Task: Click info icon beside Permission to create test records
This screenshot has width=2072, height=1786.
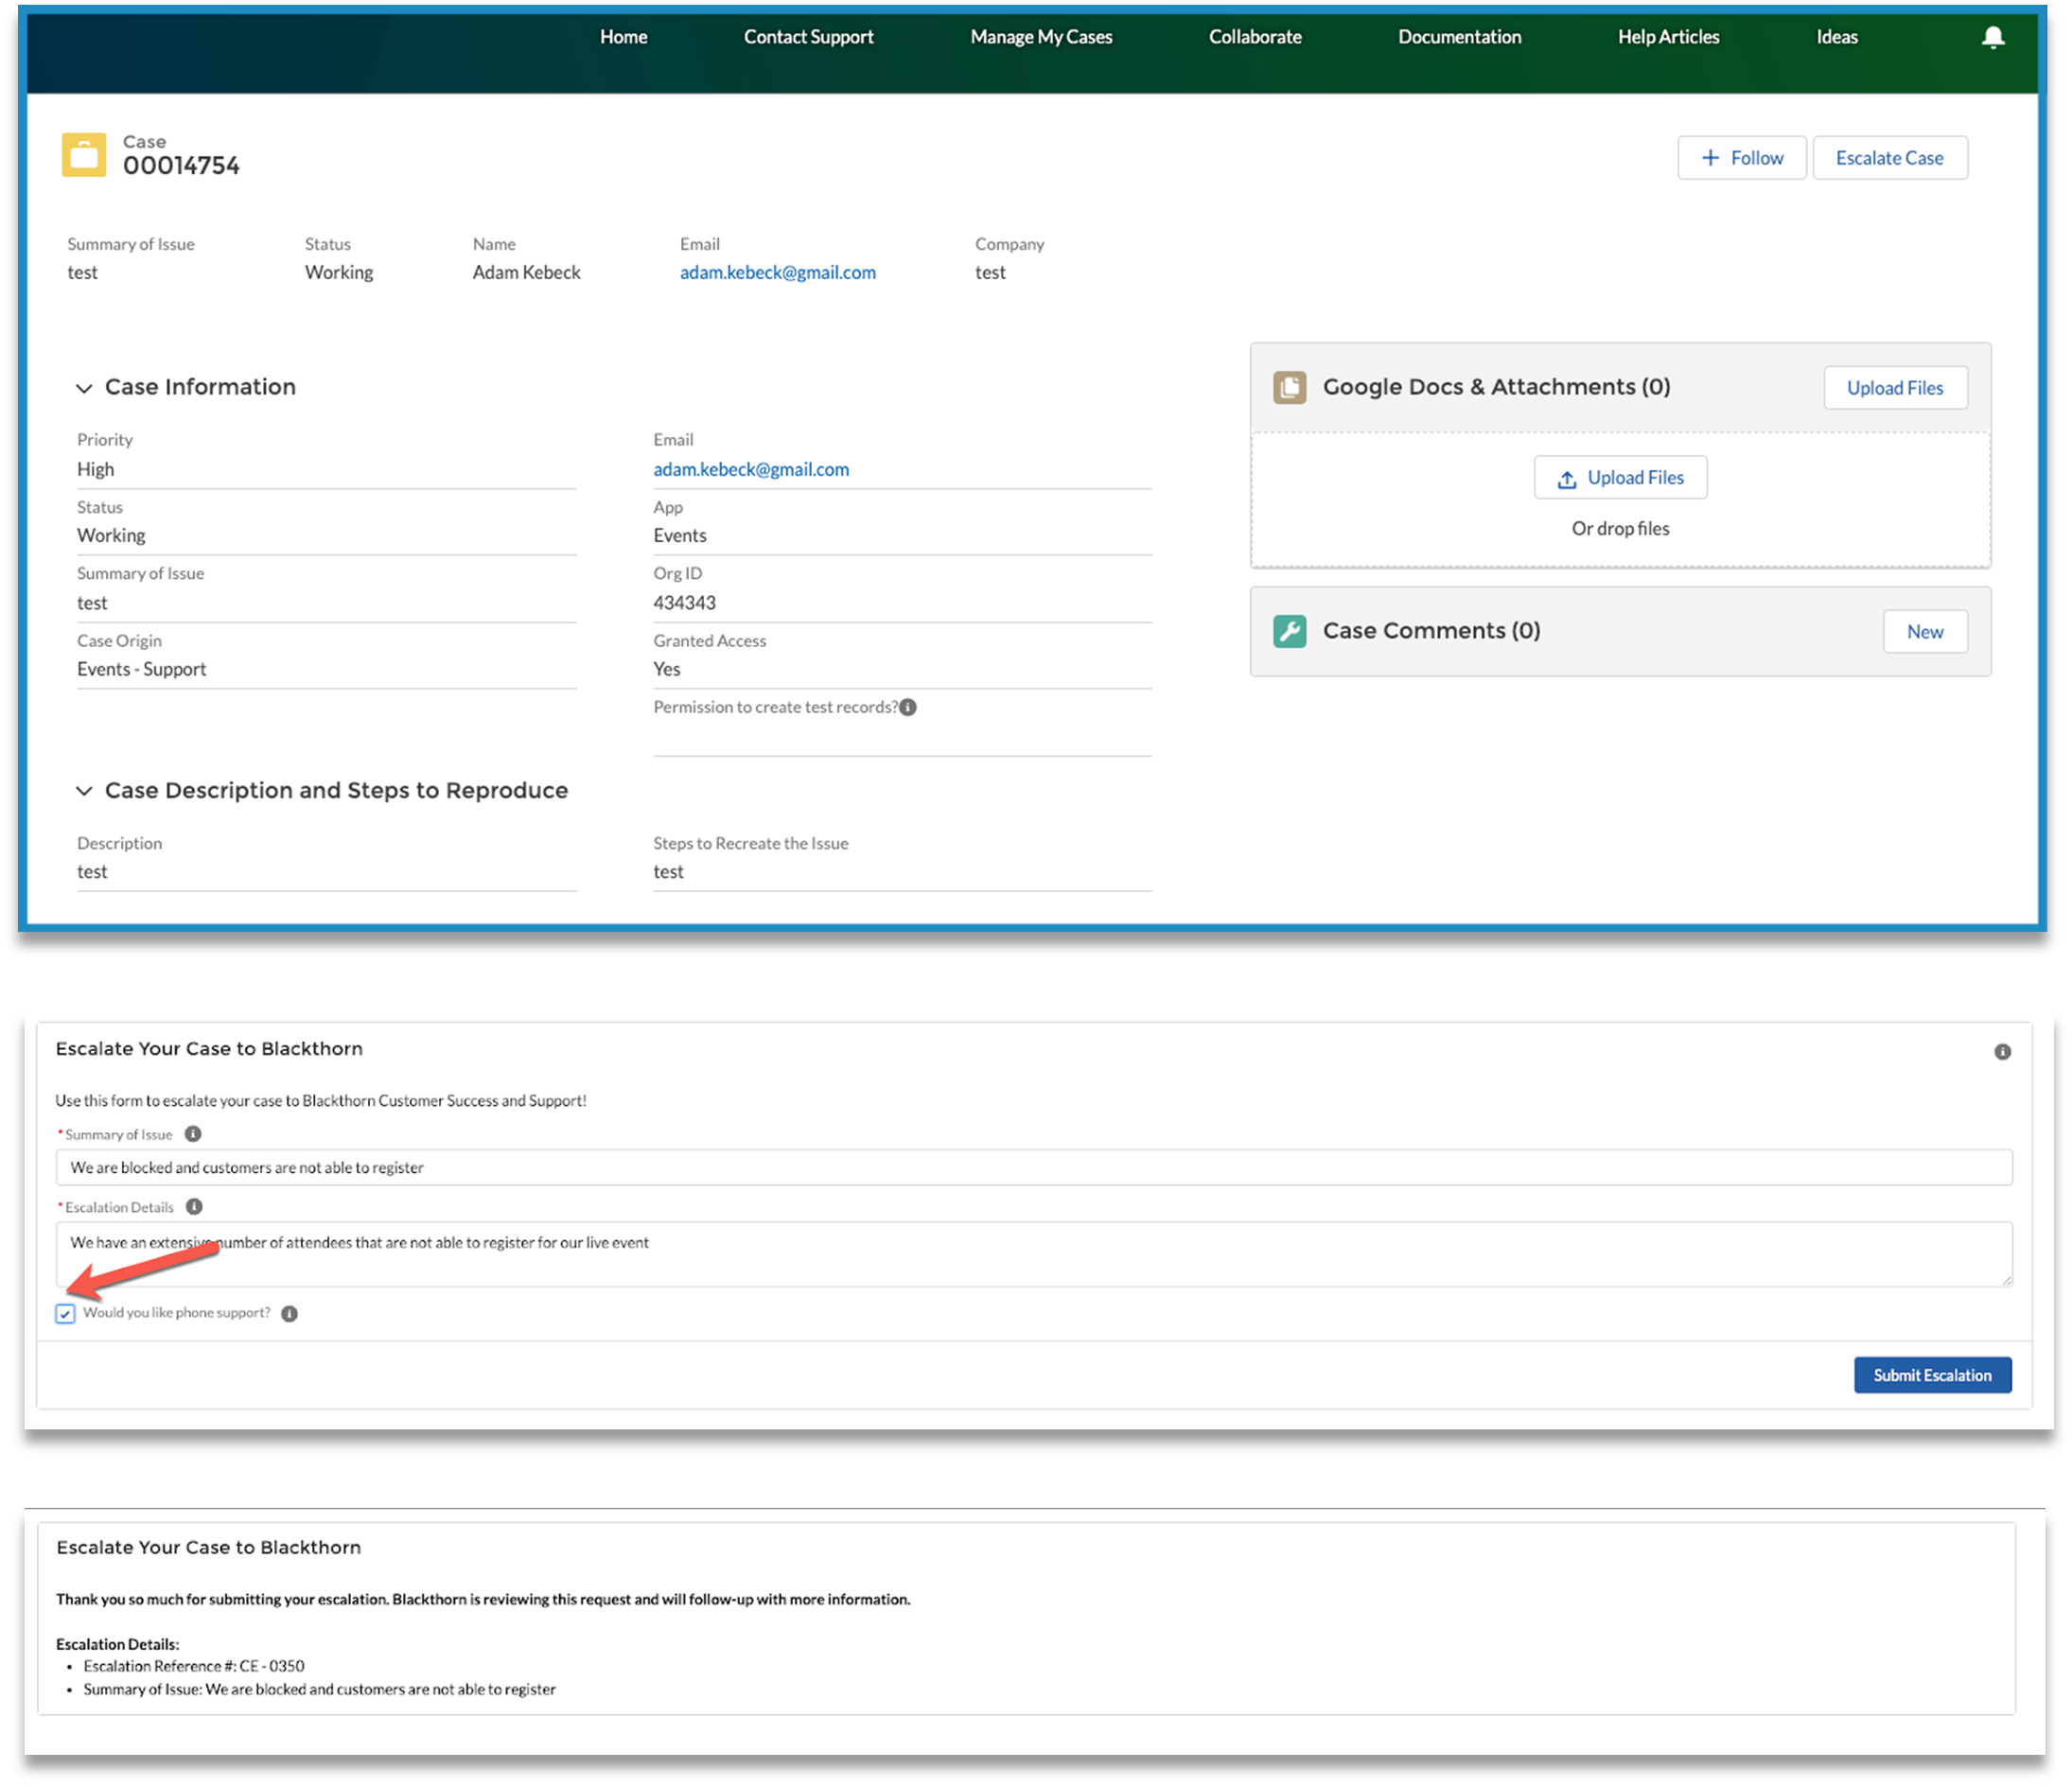Action: (x=907, y=707)
